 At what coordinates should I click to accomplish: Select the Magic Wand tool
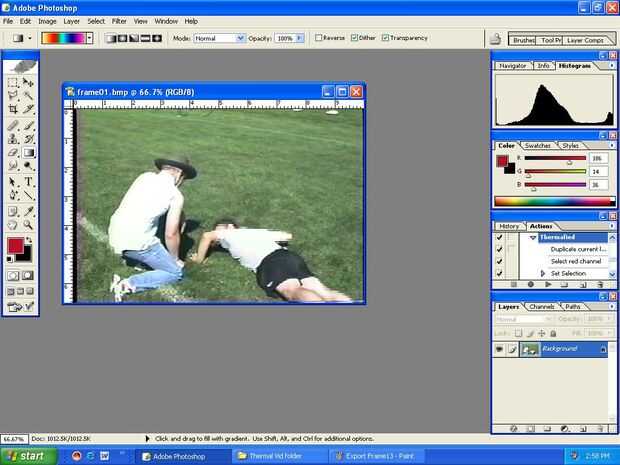[x=28, y=95]
